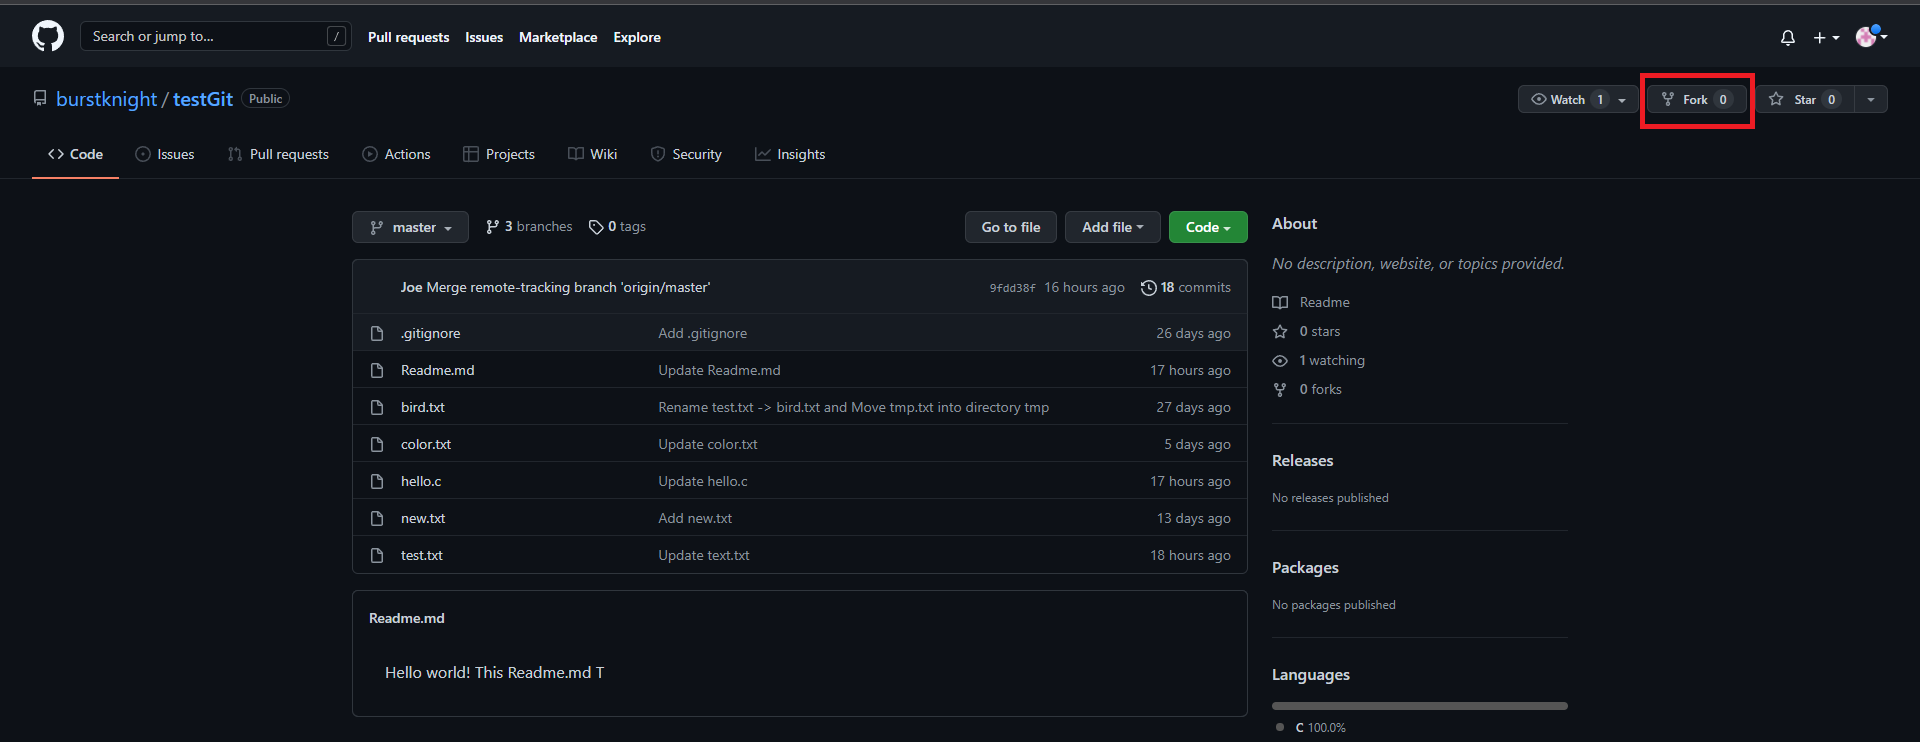1920x742 pixels.
Task: Open the new.txt file
Action: [x=423, y=518]
